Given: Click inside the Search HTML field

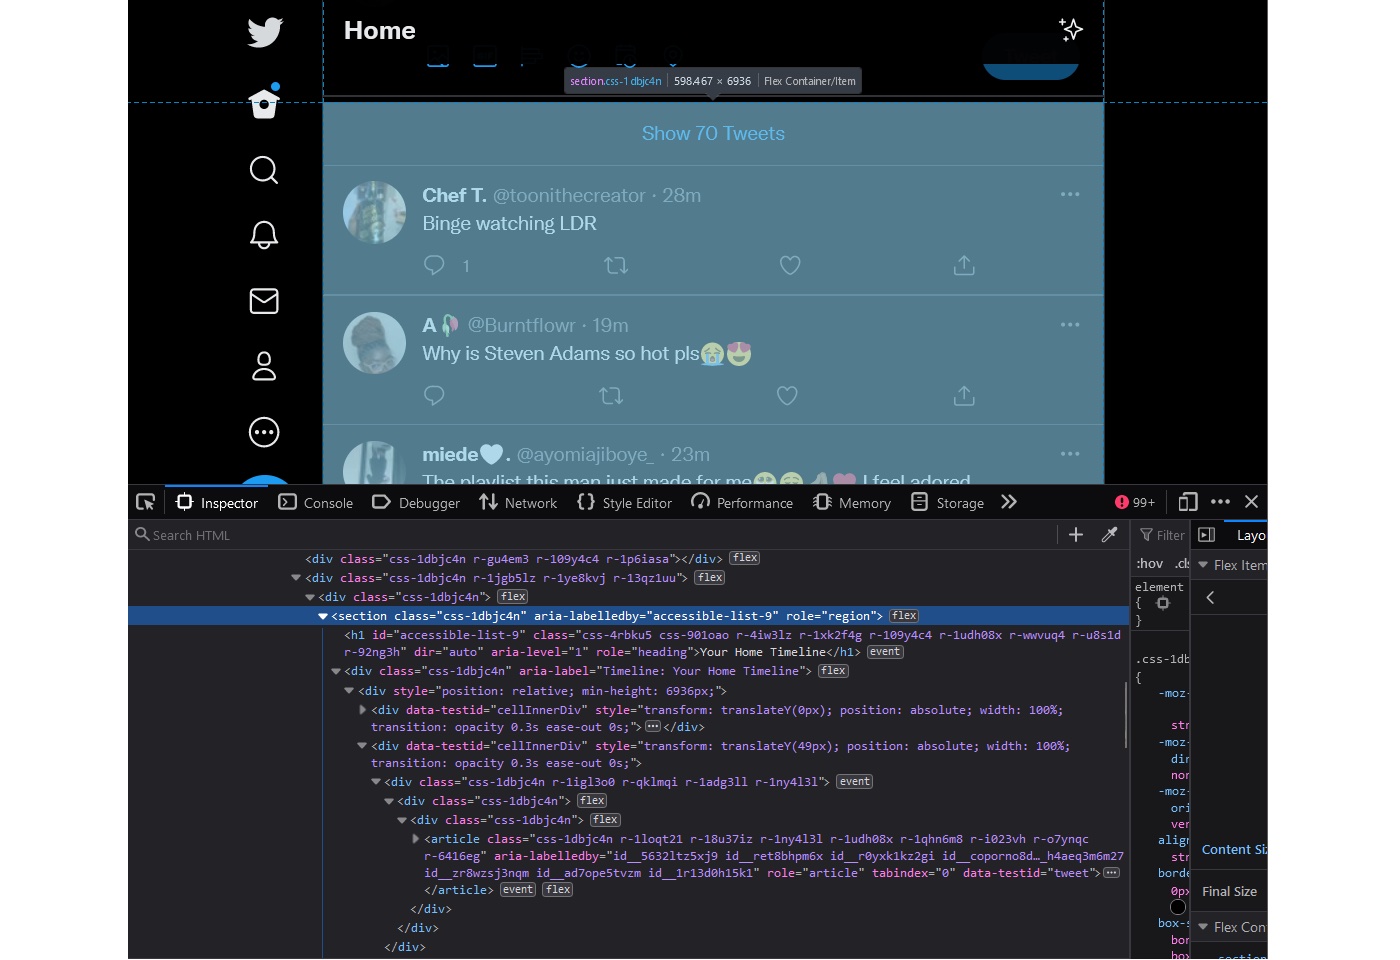Looking at the screenshot, I should [300, 535].
